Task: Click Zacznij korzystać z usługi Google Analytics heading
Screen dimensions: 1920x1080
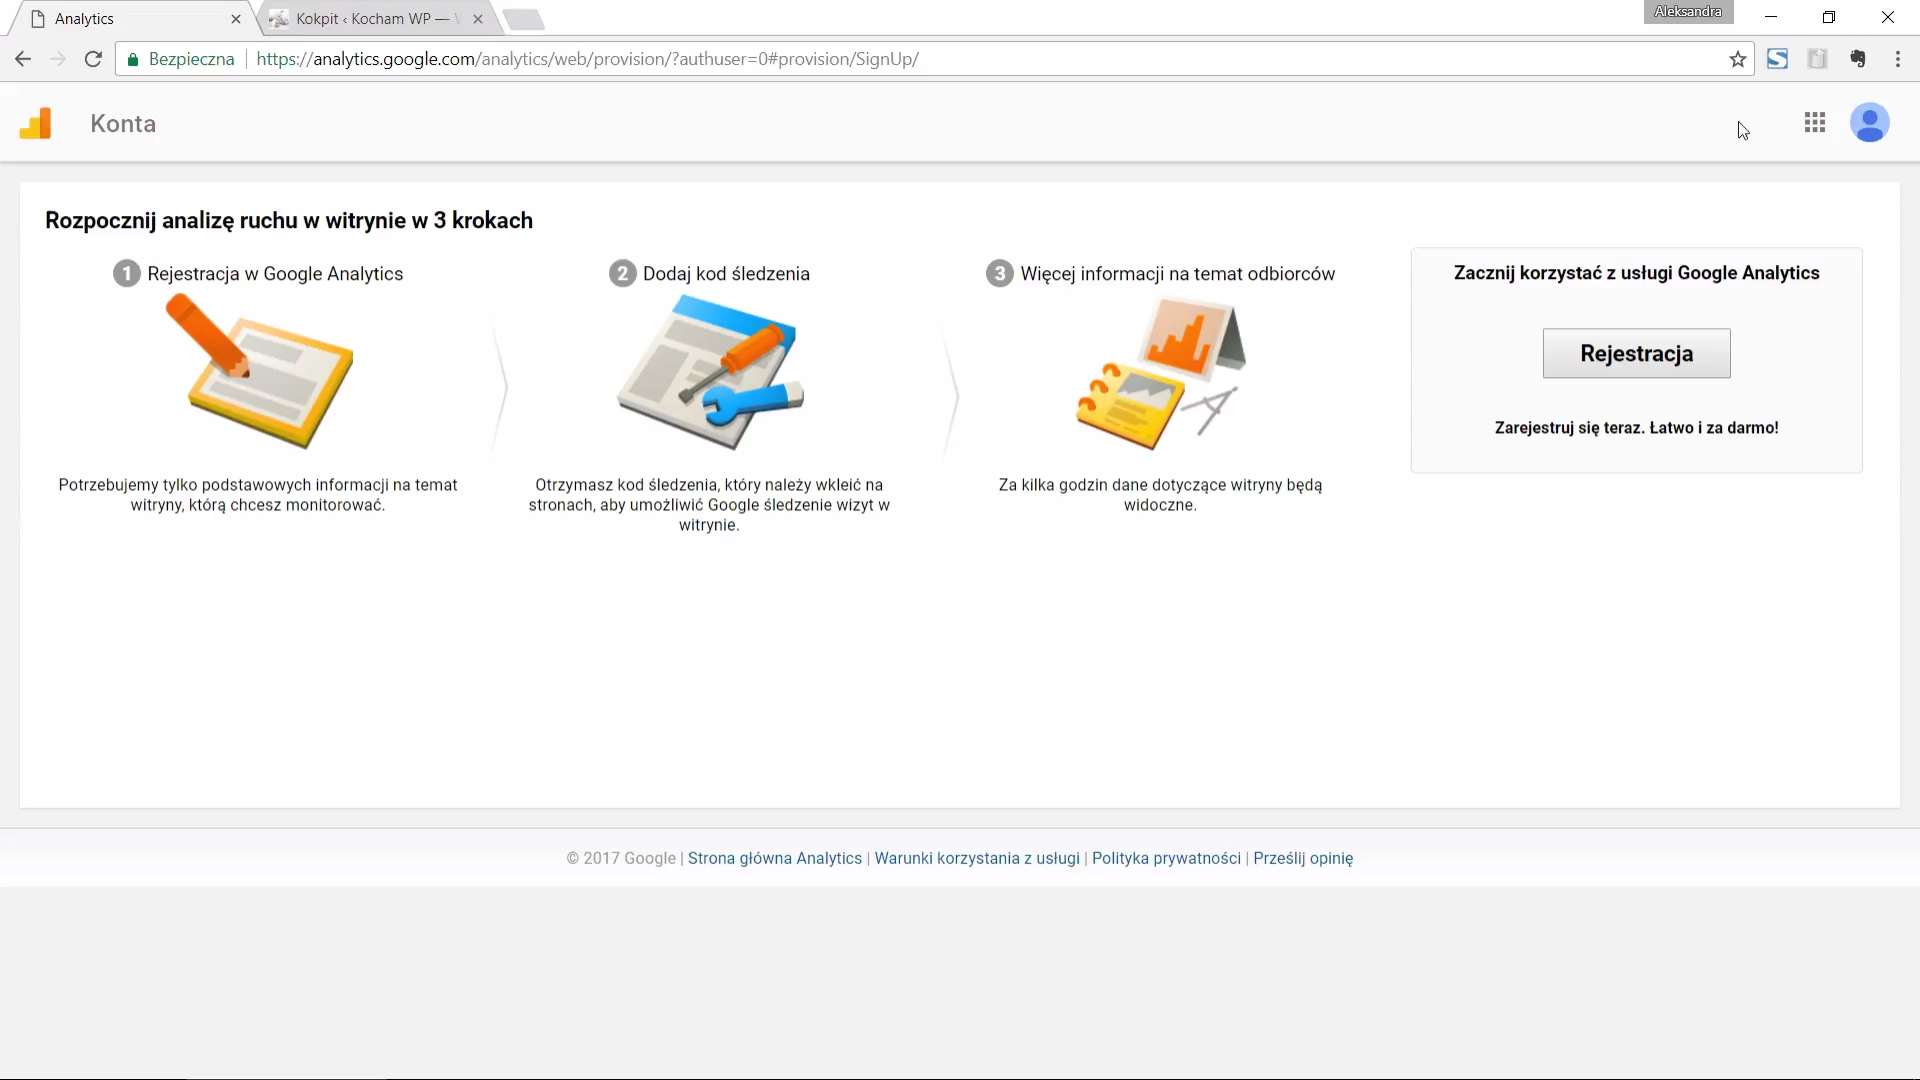Action: [x=1636, y=273]
